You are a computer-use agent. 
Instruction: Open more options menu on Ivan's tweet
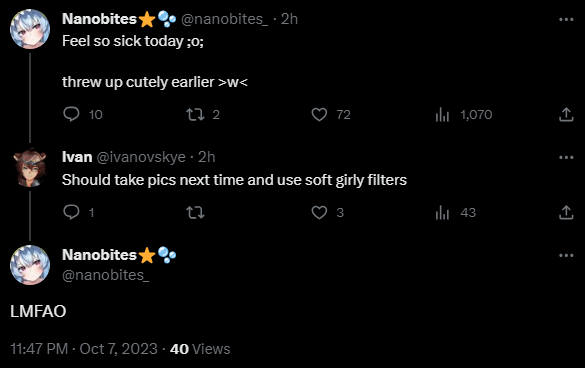566,158
